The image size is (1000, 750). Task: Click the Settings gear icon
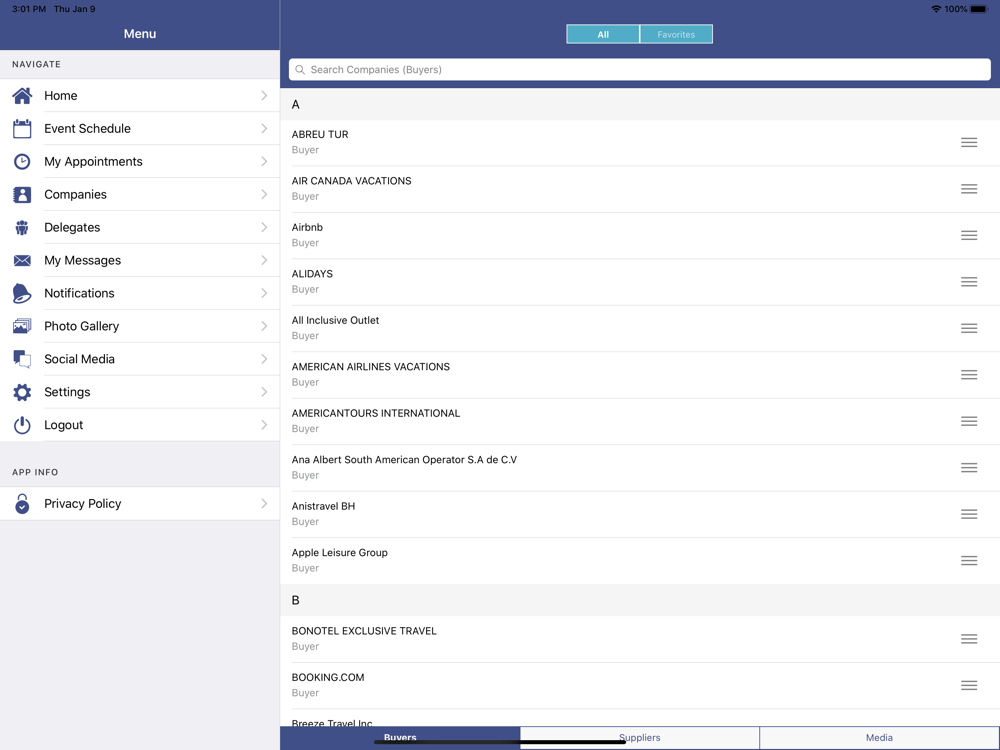coord(22,392)
